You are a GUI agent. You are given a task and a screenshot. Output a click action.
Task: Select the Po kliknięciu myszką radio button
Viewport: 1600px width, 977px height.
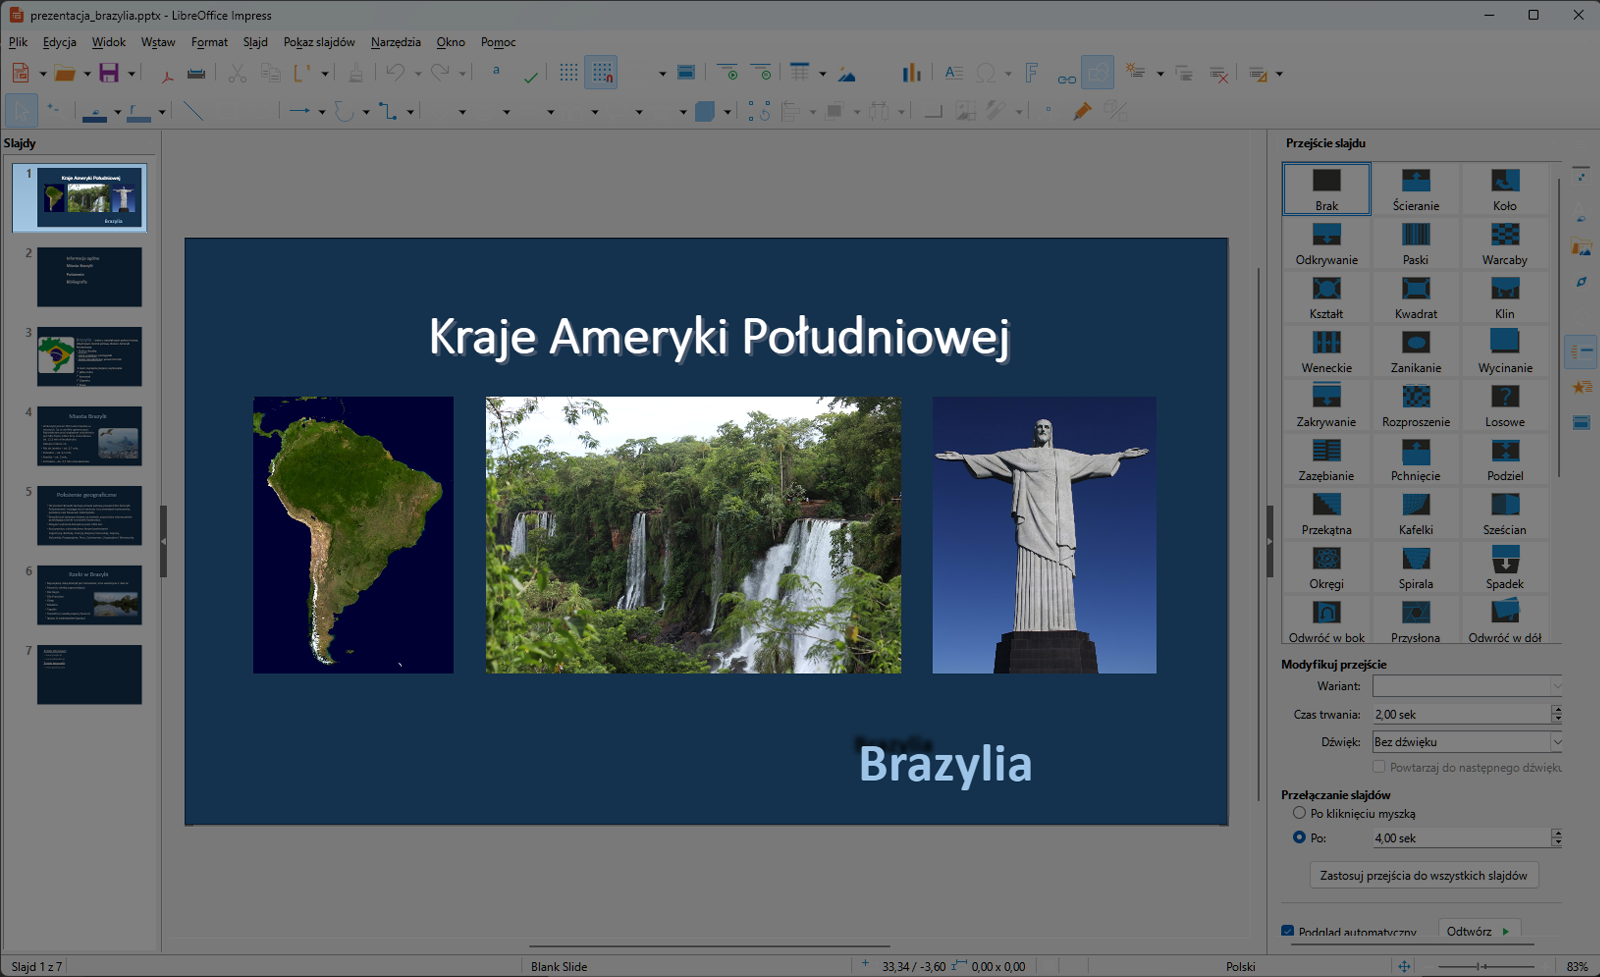tap(1297, 813)
